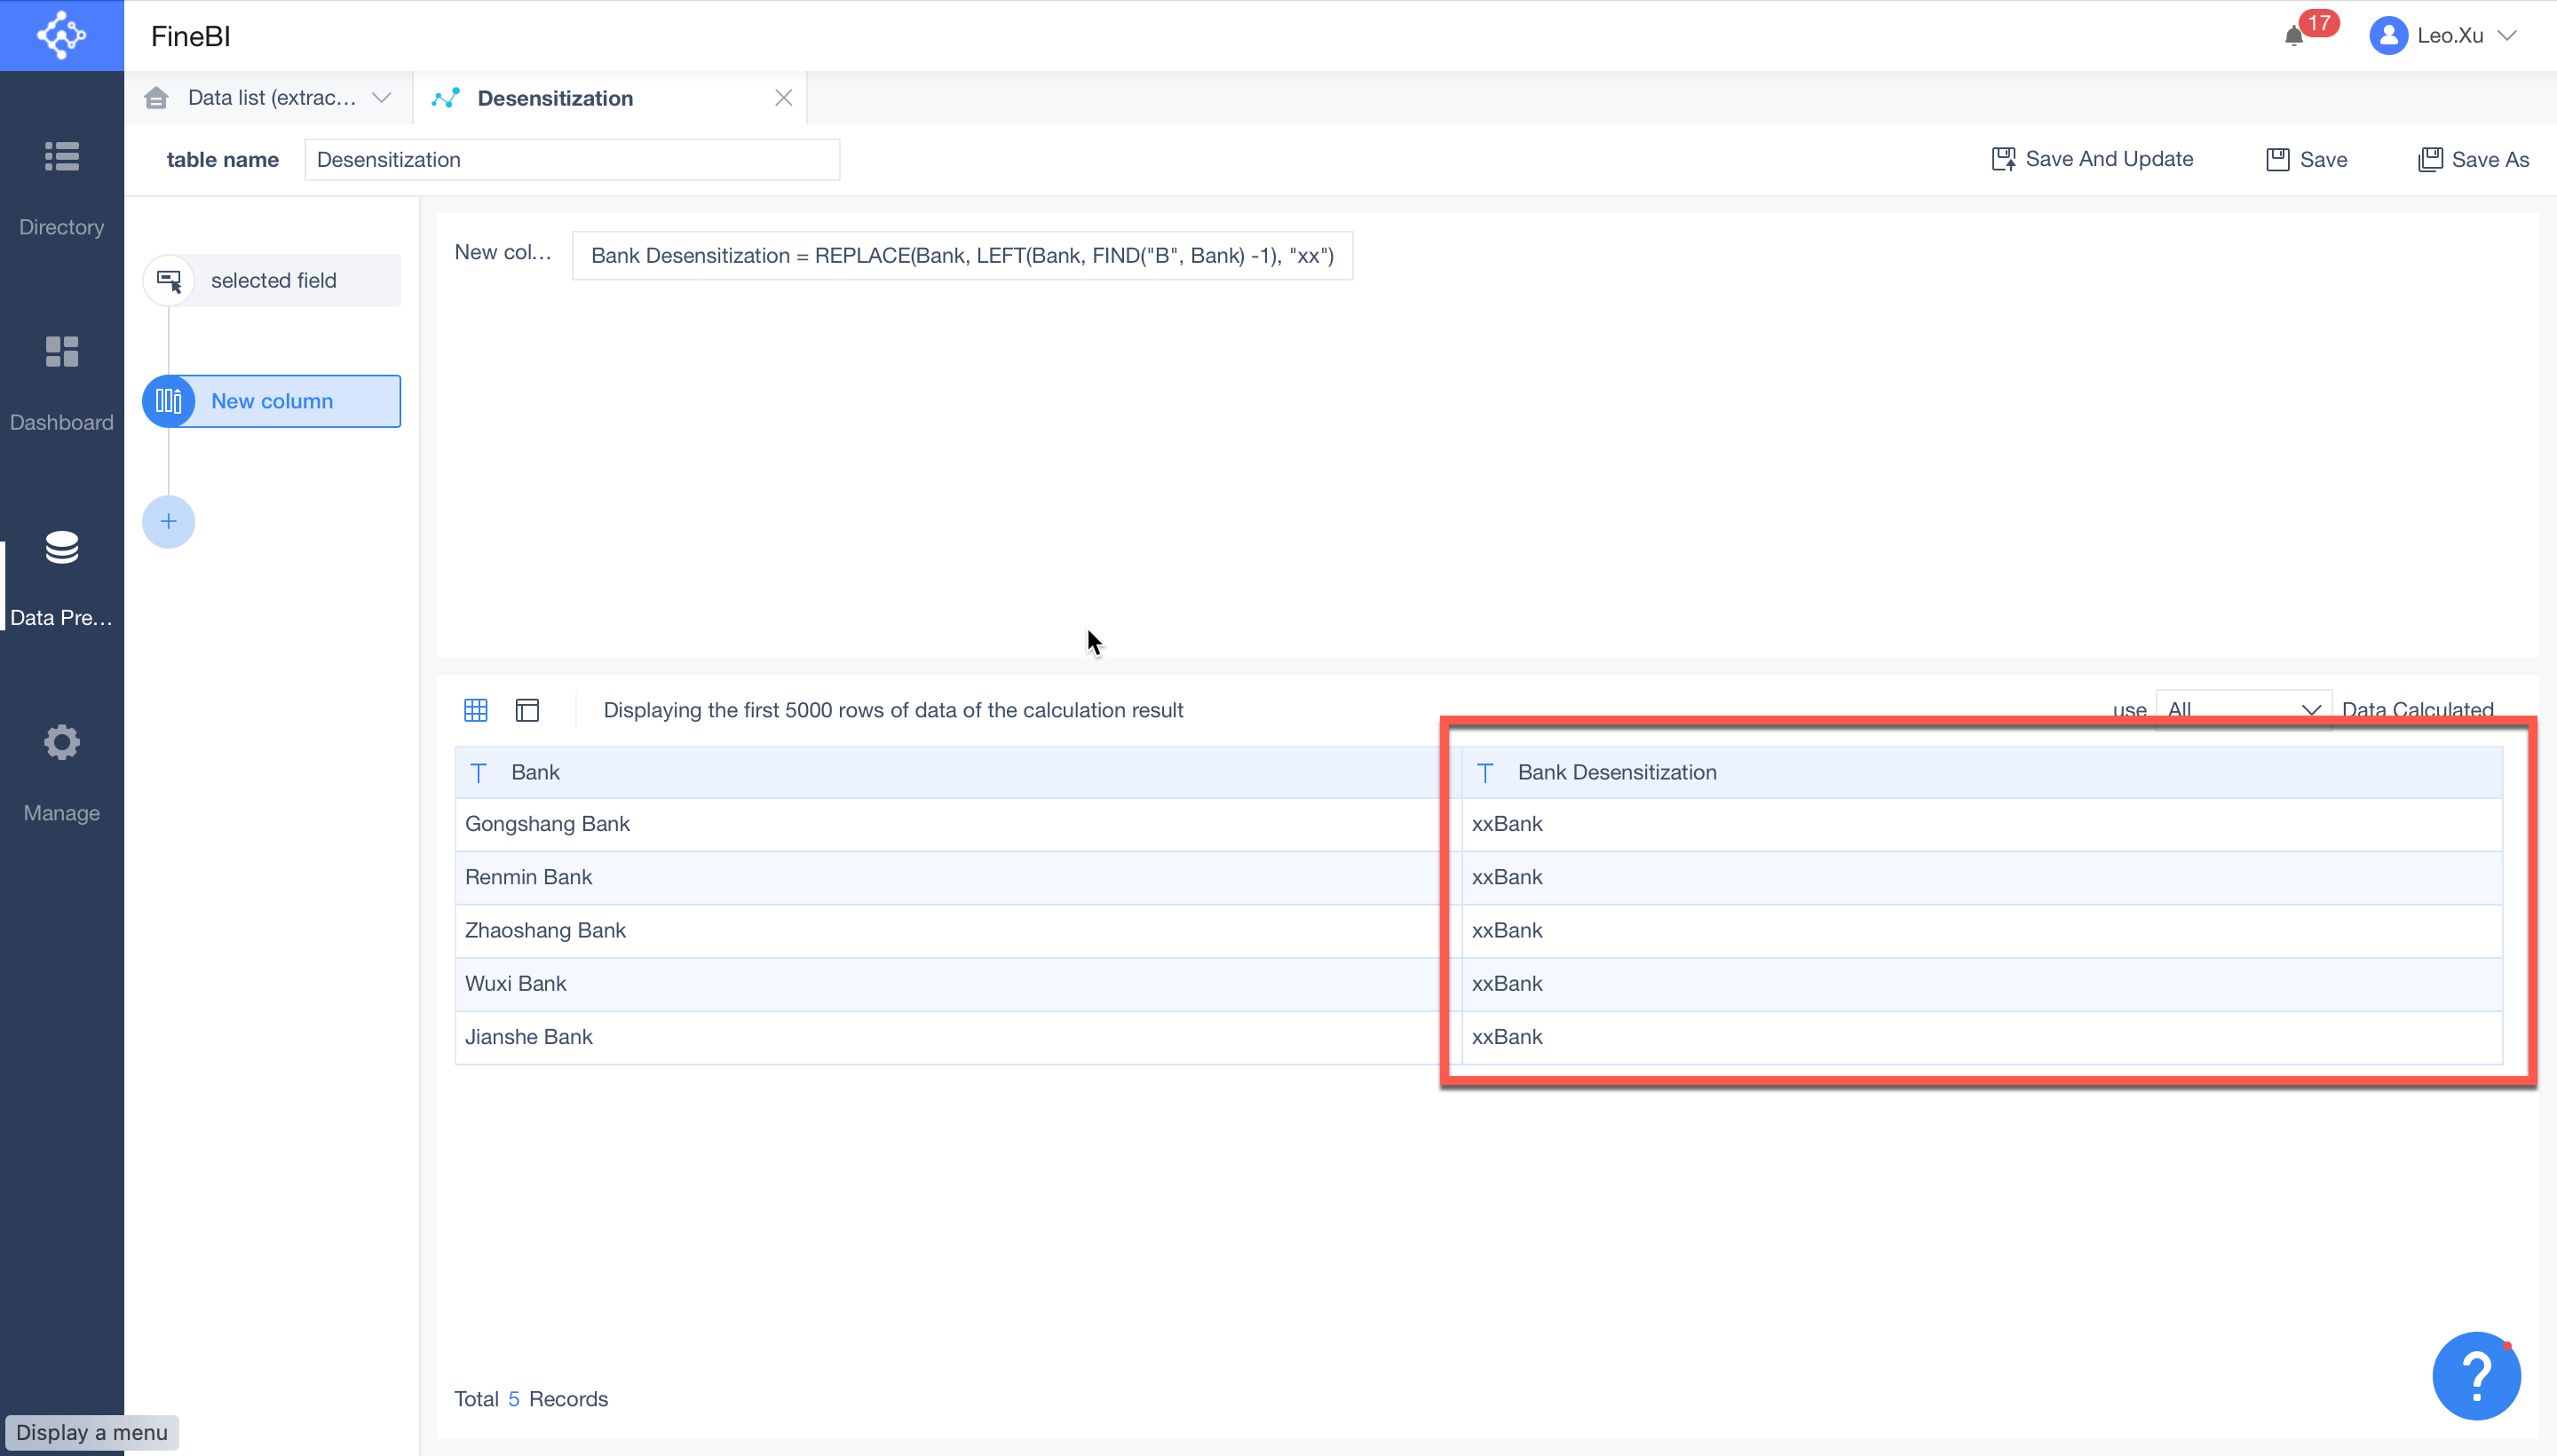Click the Save button

(x=2306, y=160)
